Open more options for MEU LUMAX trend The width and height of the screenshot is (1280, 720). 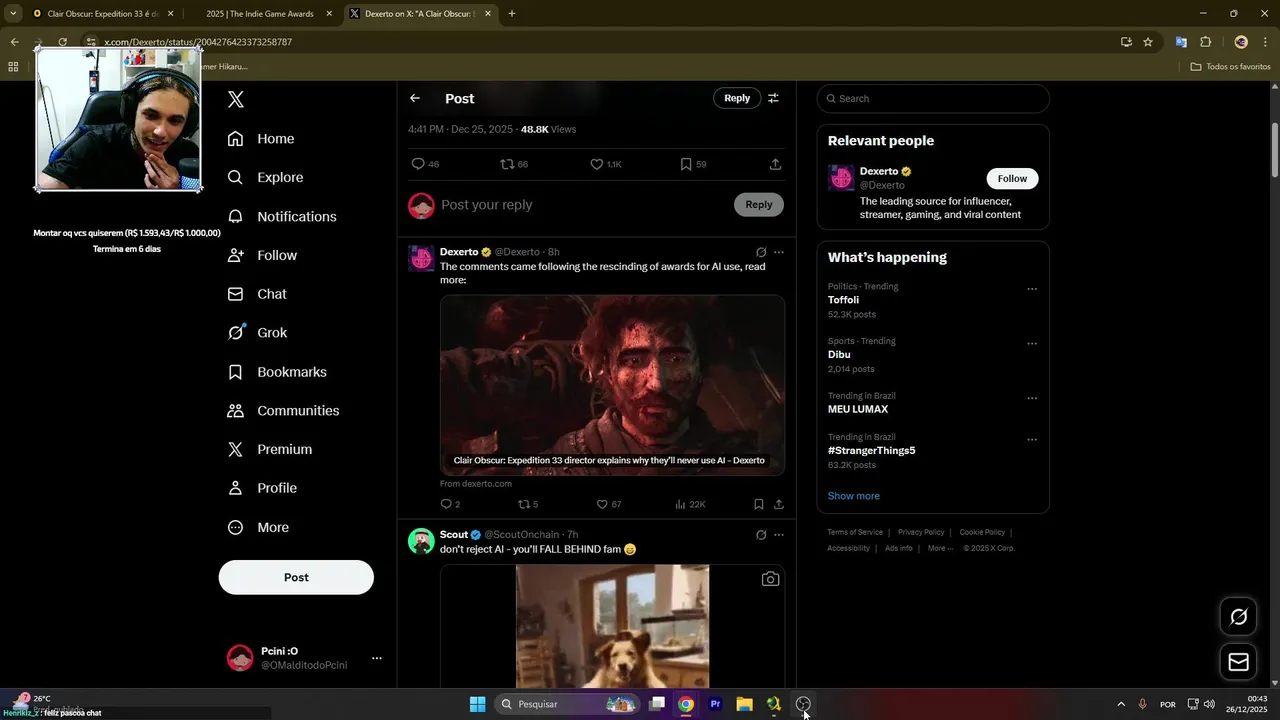coord(1032,398)
